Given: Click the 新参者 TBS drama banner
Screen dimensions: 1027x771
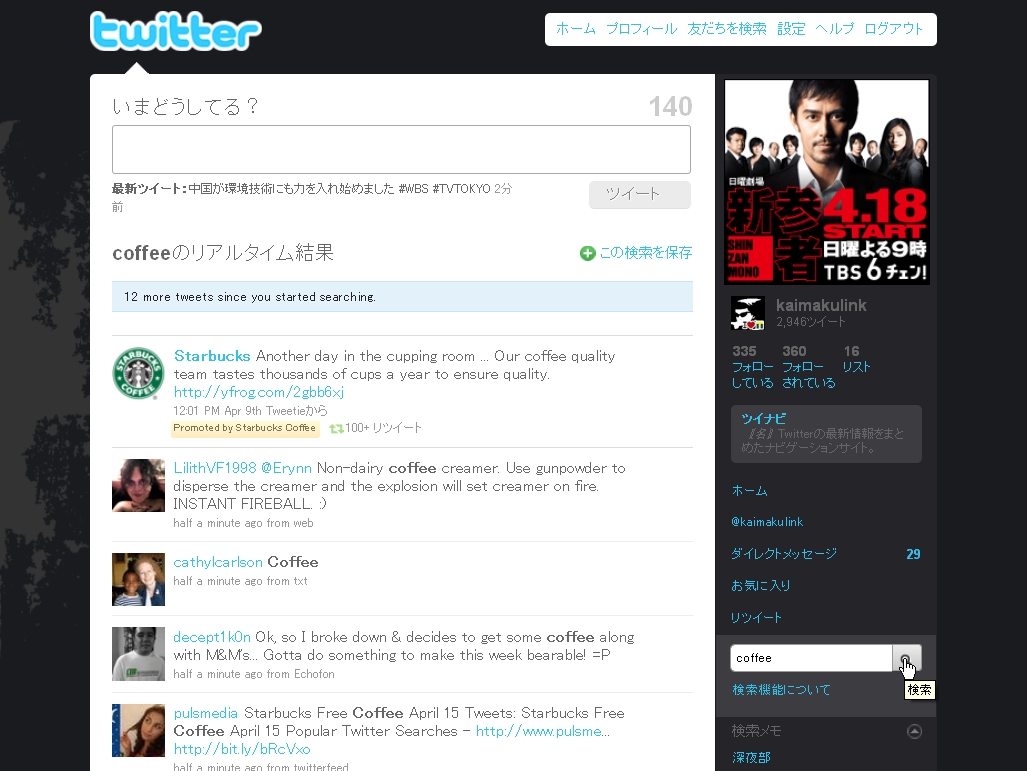Looking at the screenshot, I should (827, 182).
